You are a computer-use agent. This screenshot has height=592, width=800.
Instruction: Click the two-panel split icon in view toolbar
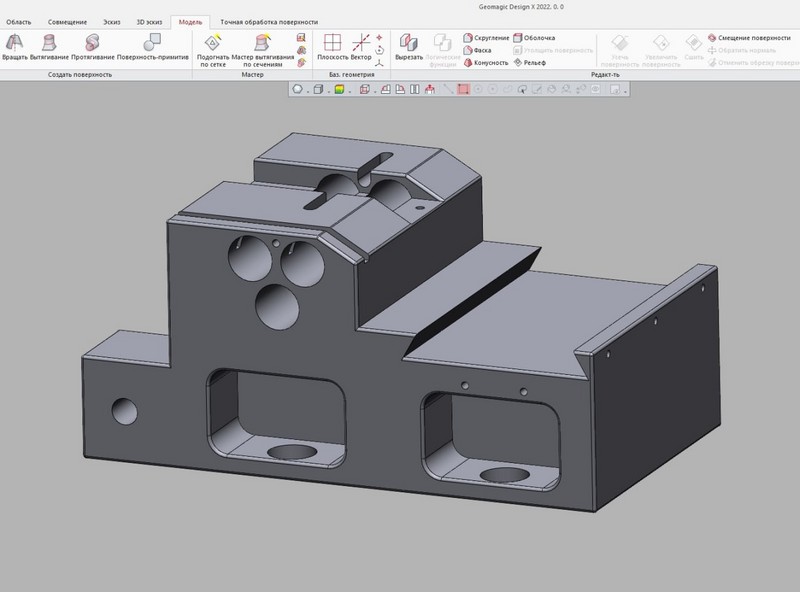[x=415, y=89]
